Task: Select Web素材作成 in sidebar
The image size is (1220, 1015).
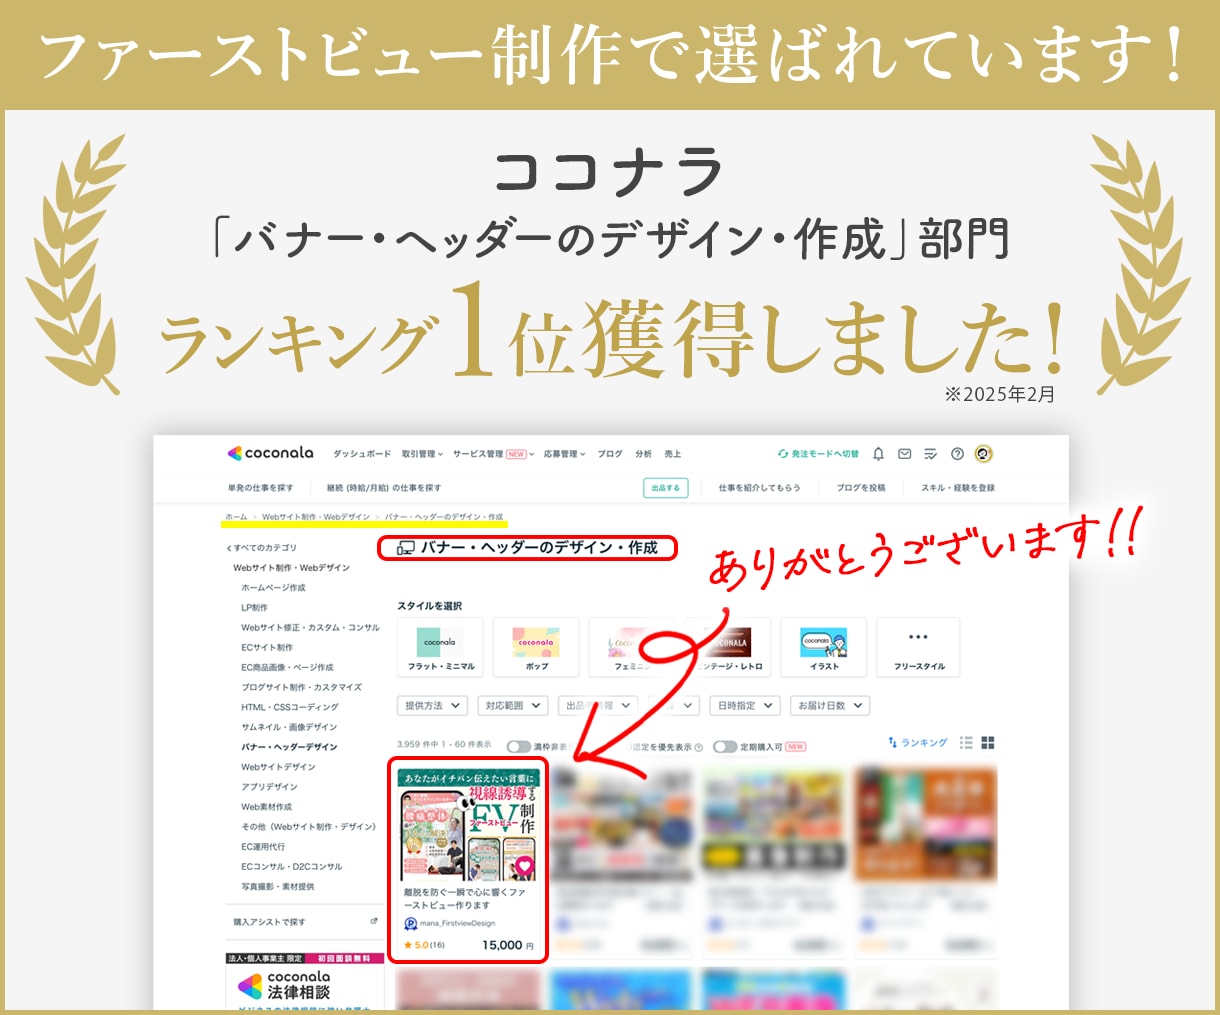Action: [x=267, y=807]
